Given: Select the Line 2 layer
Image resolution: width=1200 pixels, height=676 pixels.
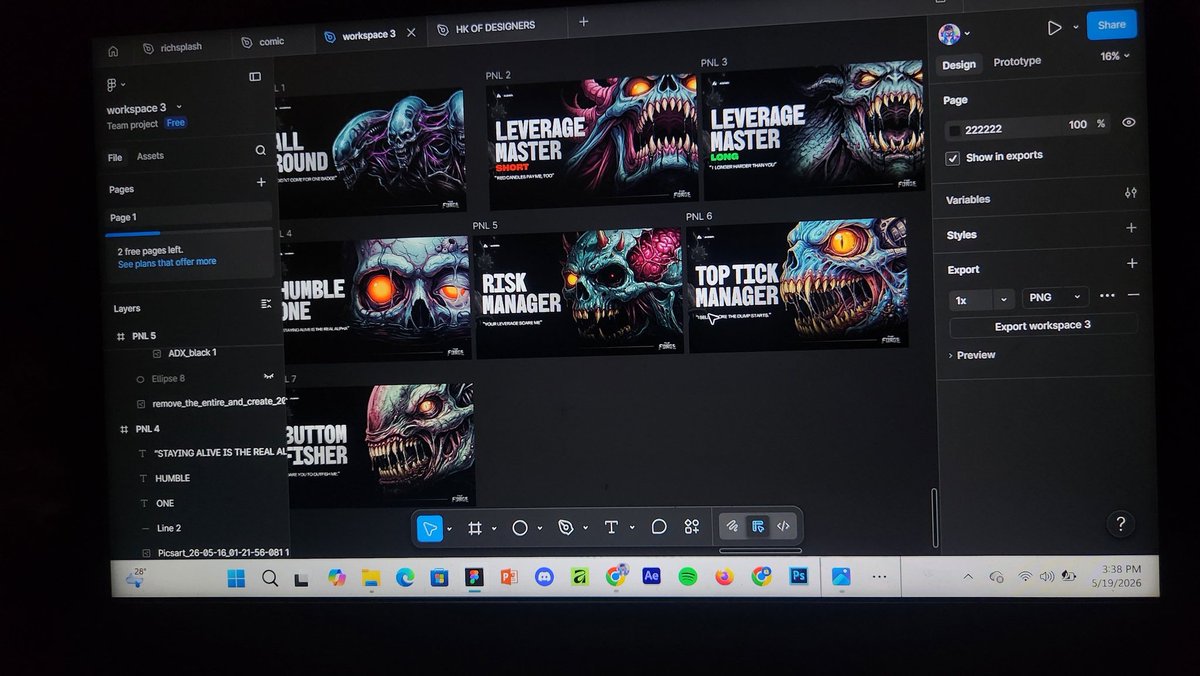Looking at the screenshot, I should [x=169, y=527].
